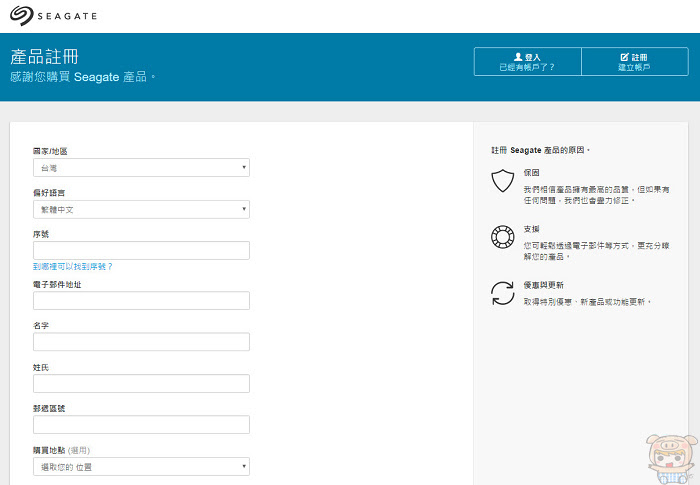Click the 取得特別優惠 description text
This screenshot has height=485, width=700.
click(588, 302)
